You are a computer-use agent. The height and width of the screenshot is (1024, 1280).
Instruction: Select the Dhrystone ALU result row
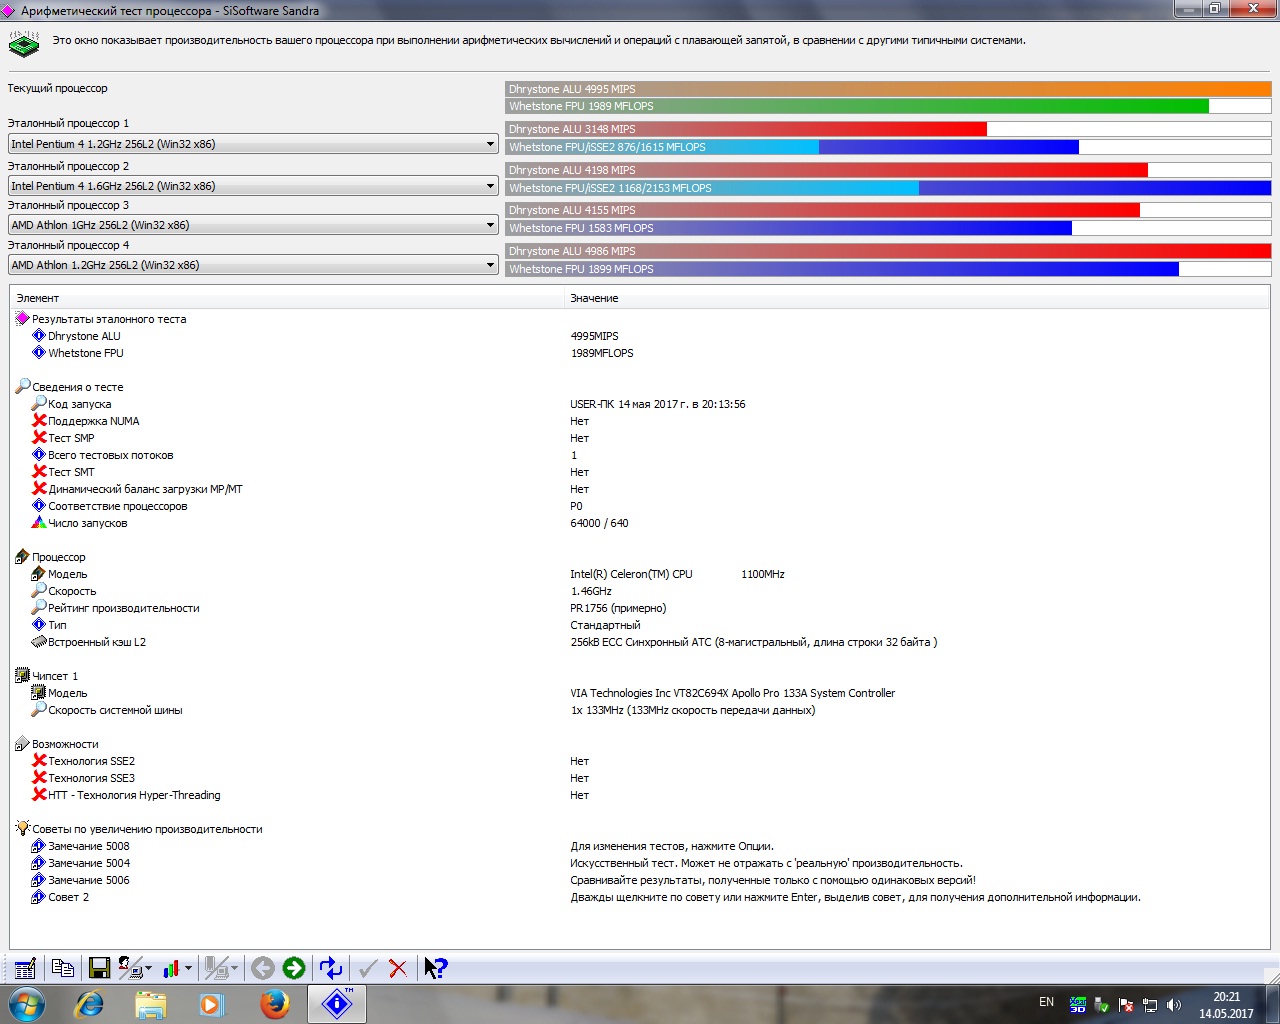pyautogui.click(x=84, y=336)
